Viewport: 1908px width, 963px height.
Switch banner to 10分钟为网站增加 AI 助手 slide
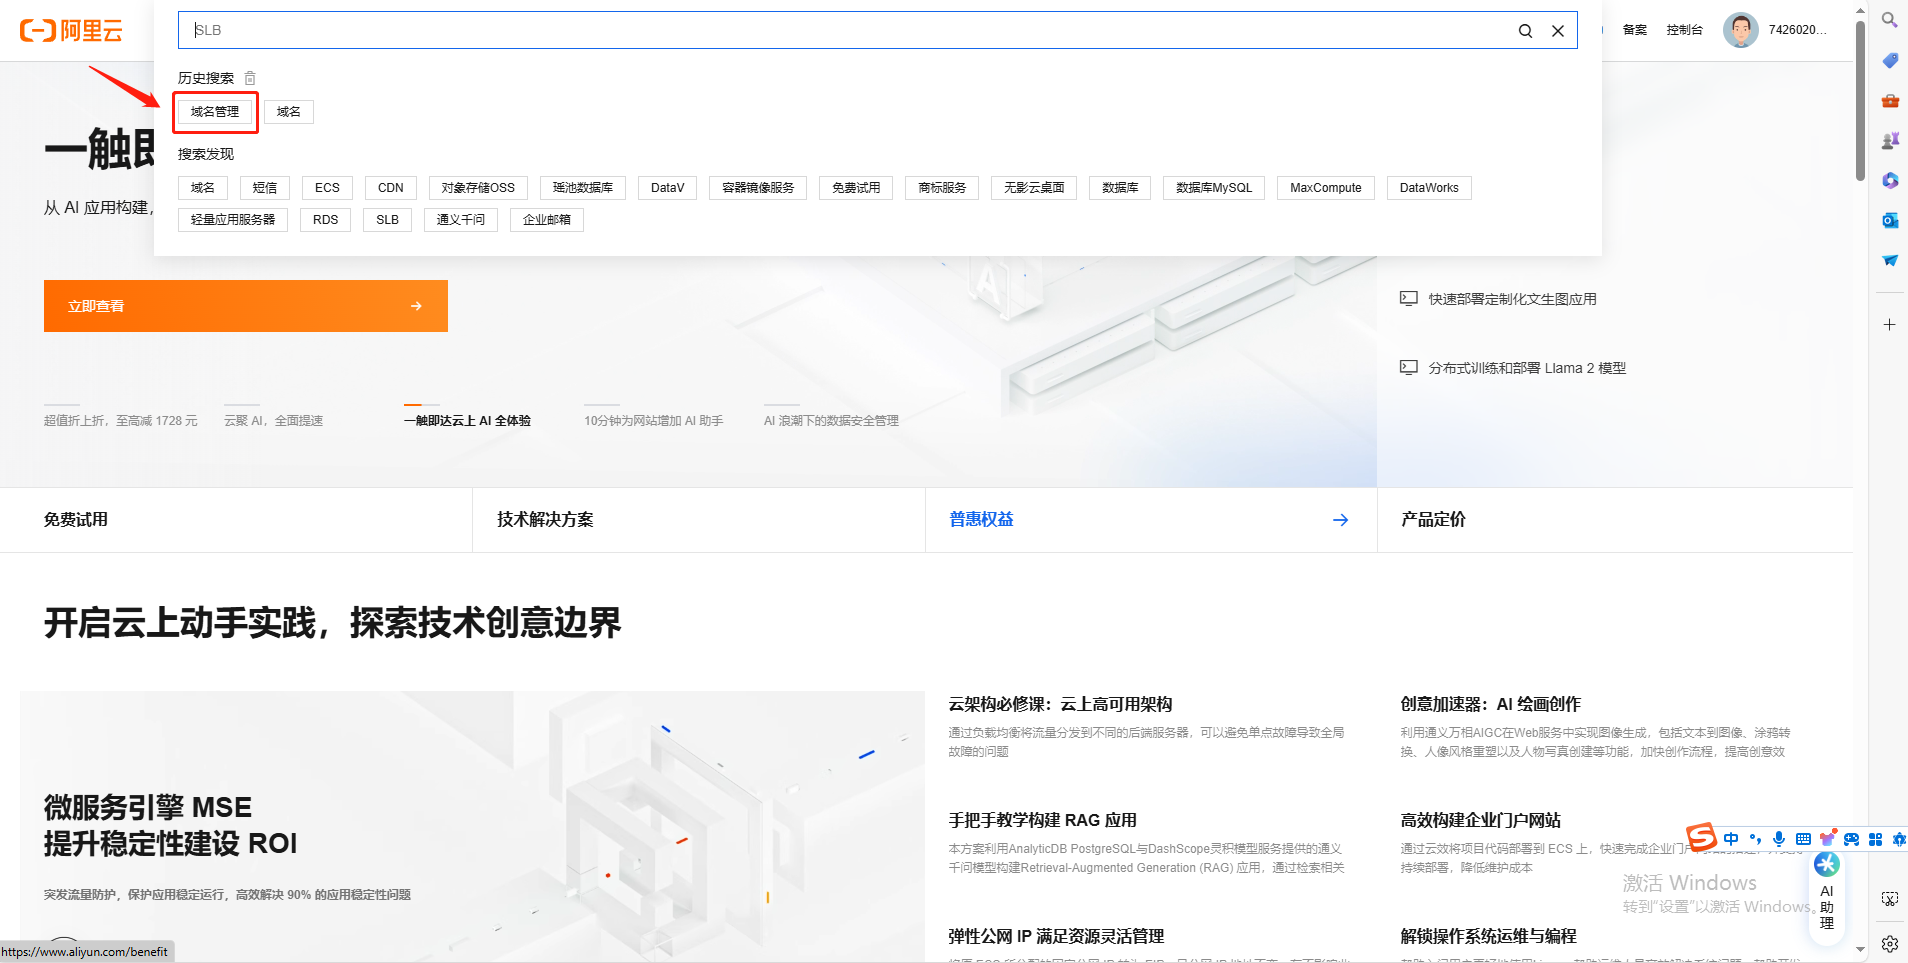(x=654, y=421)
